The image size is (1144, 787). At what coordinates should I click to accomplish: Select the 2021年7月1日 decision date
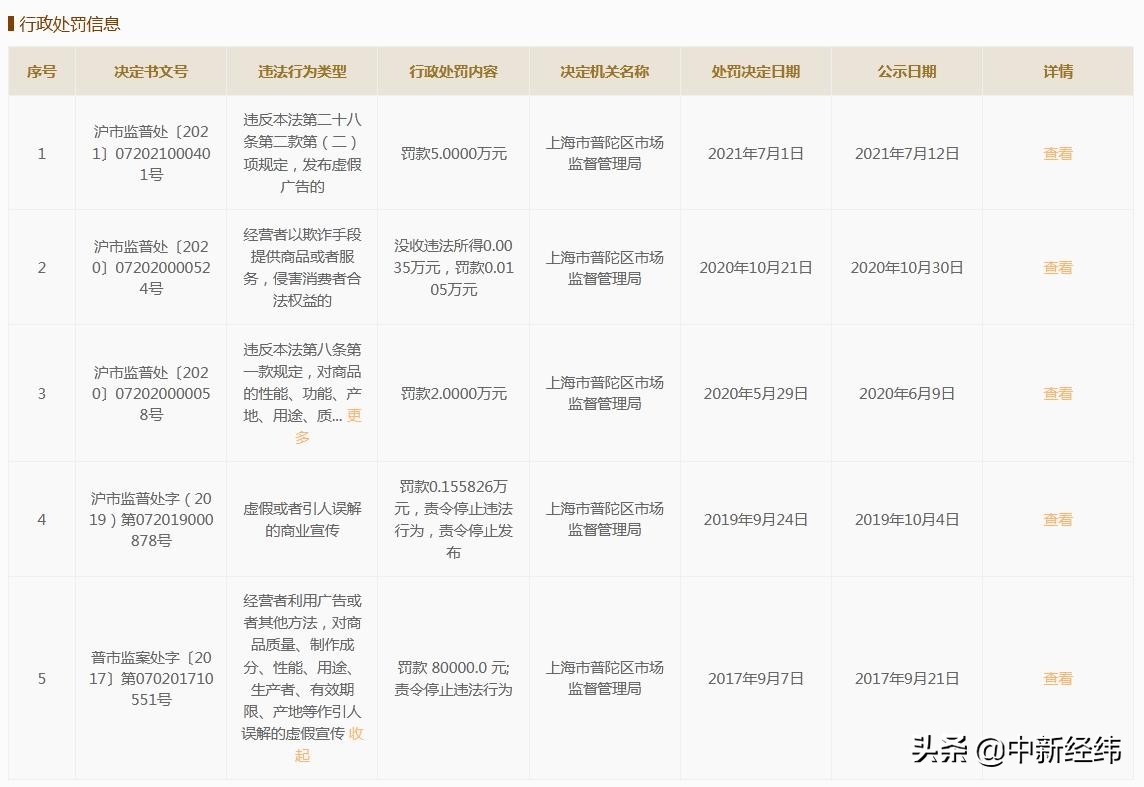point(756,153)
